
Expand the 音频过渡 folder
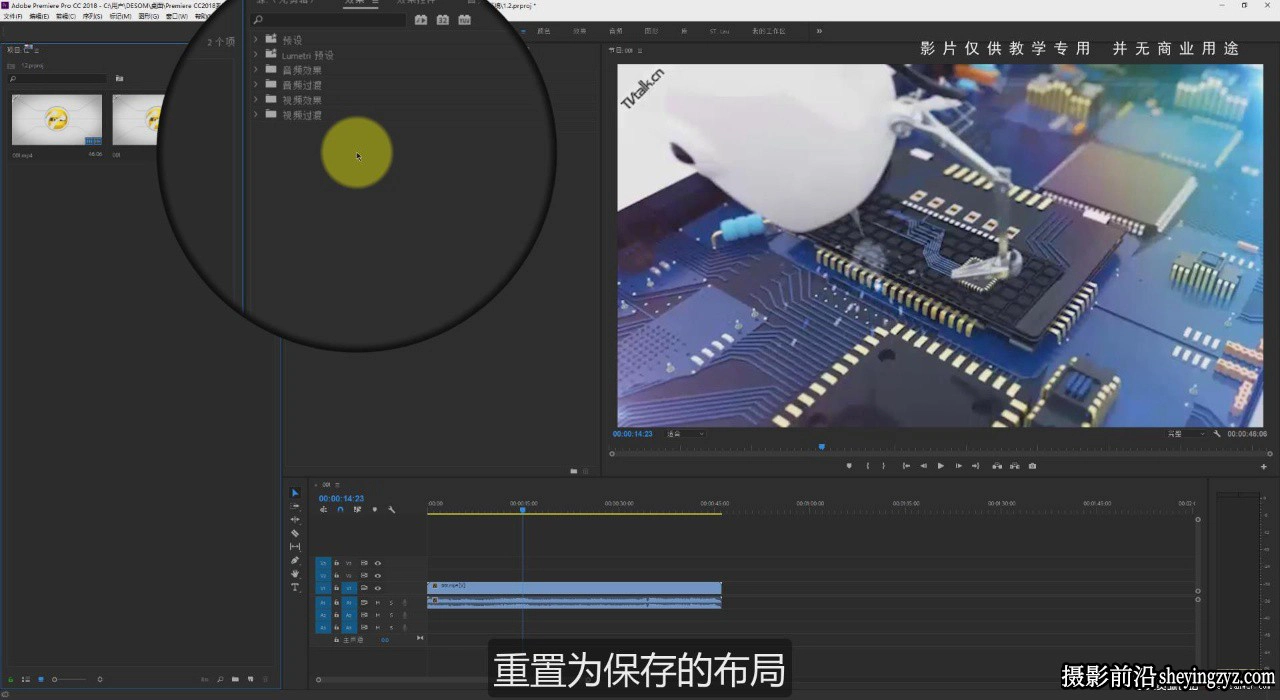tap(256, 85)
